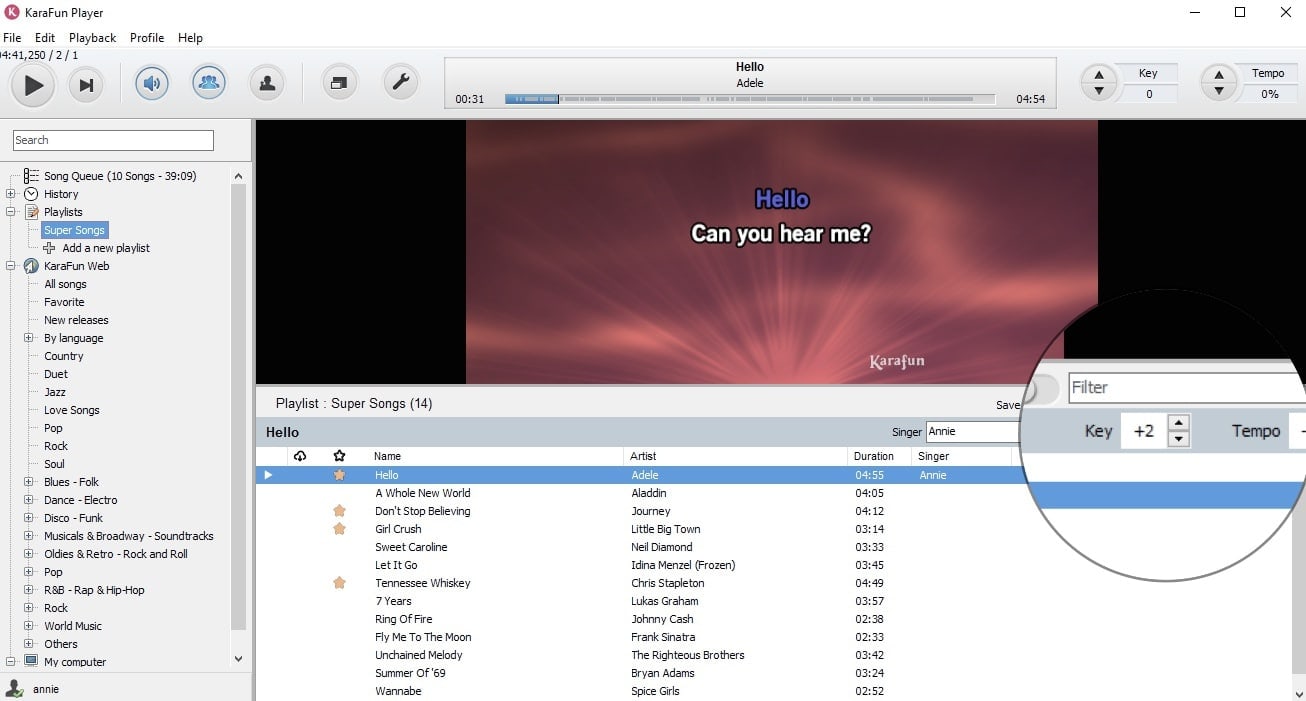Screen dimensions: 1306x701
Task: Expand the History tree node
Action: (x=11, y=194)
